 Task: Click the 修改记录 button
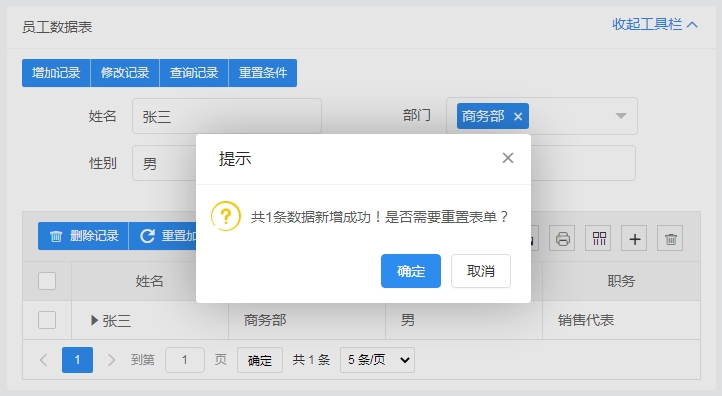[x=125, y=73]
